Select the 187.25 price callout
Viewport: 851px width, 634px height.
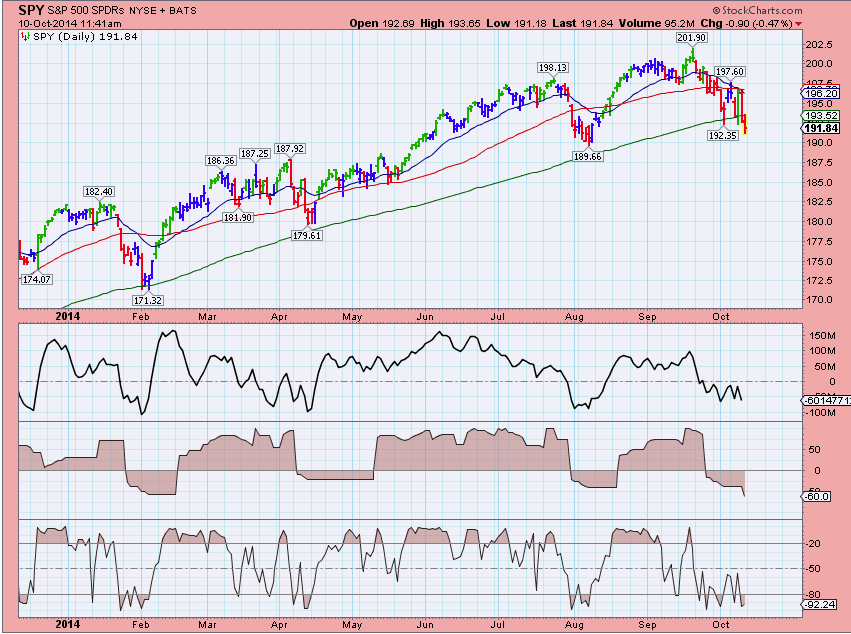click(x=255, y=154)
